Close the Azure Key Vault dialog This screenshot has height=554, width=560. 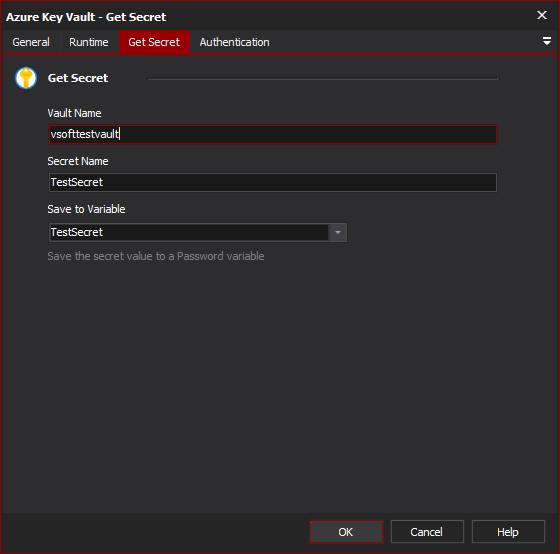coord(542,15)
